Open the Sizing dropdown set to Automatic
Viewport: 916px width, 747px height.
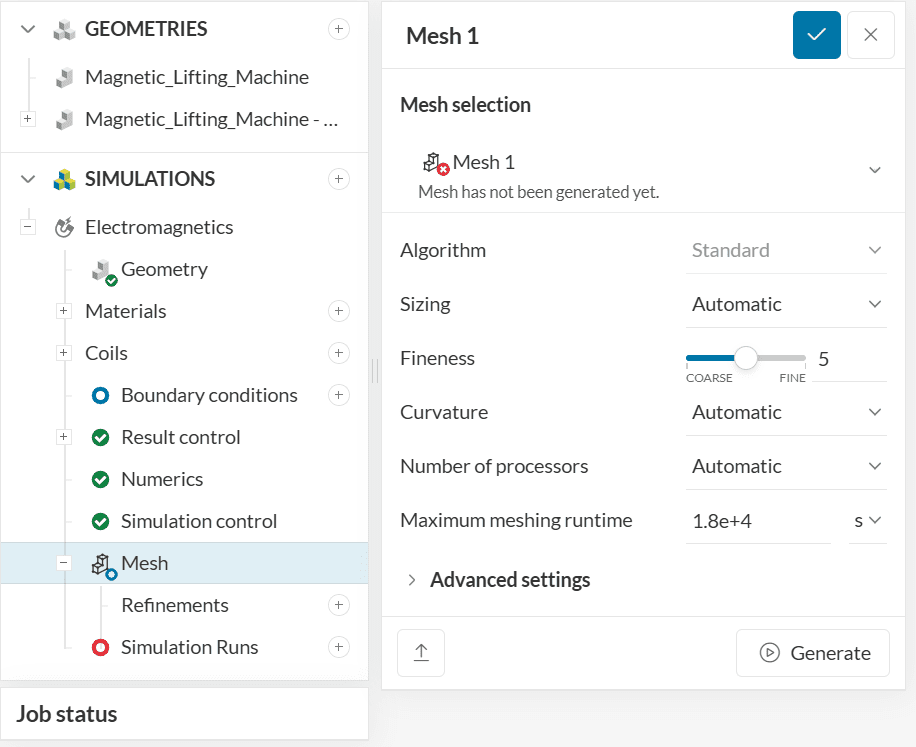tap(786, 304)
